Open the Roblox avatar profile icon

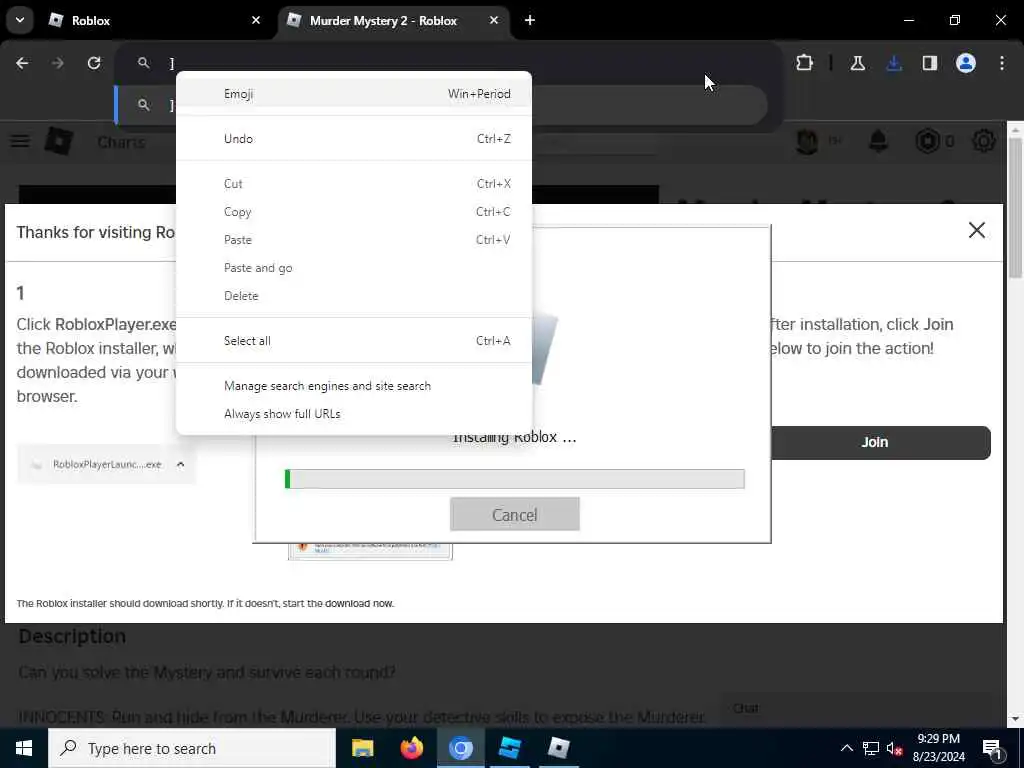(x=807, y=141)
